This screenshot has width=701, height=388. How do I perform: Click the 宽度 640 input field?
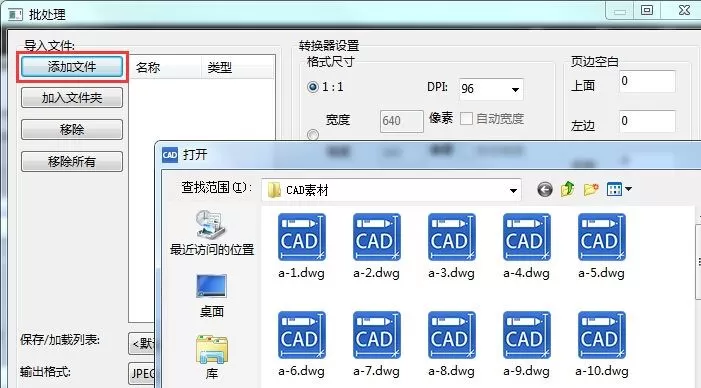pyautogui.click(x=401, y=121)
